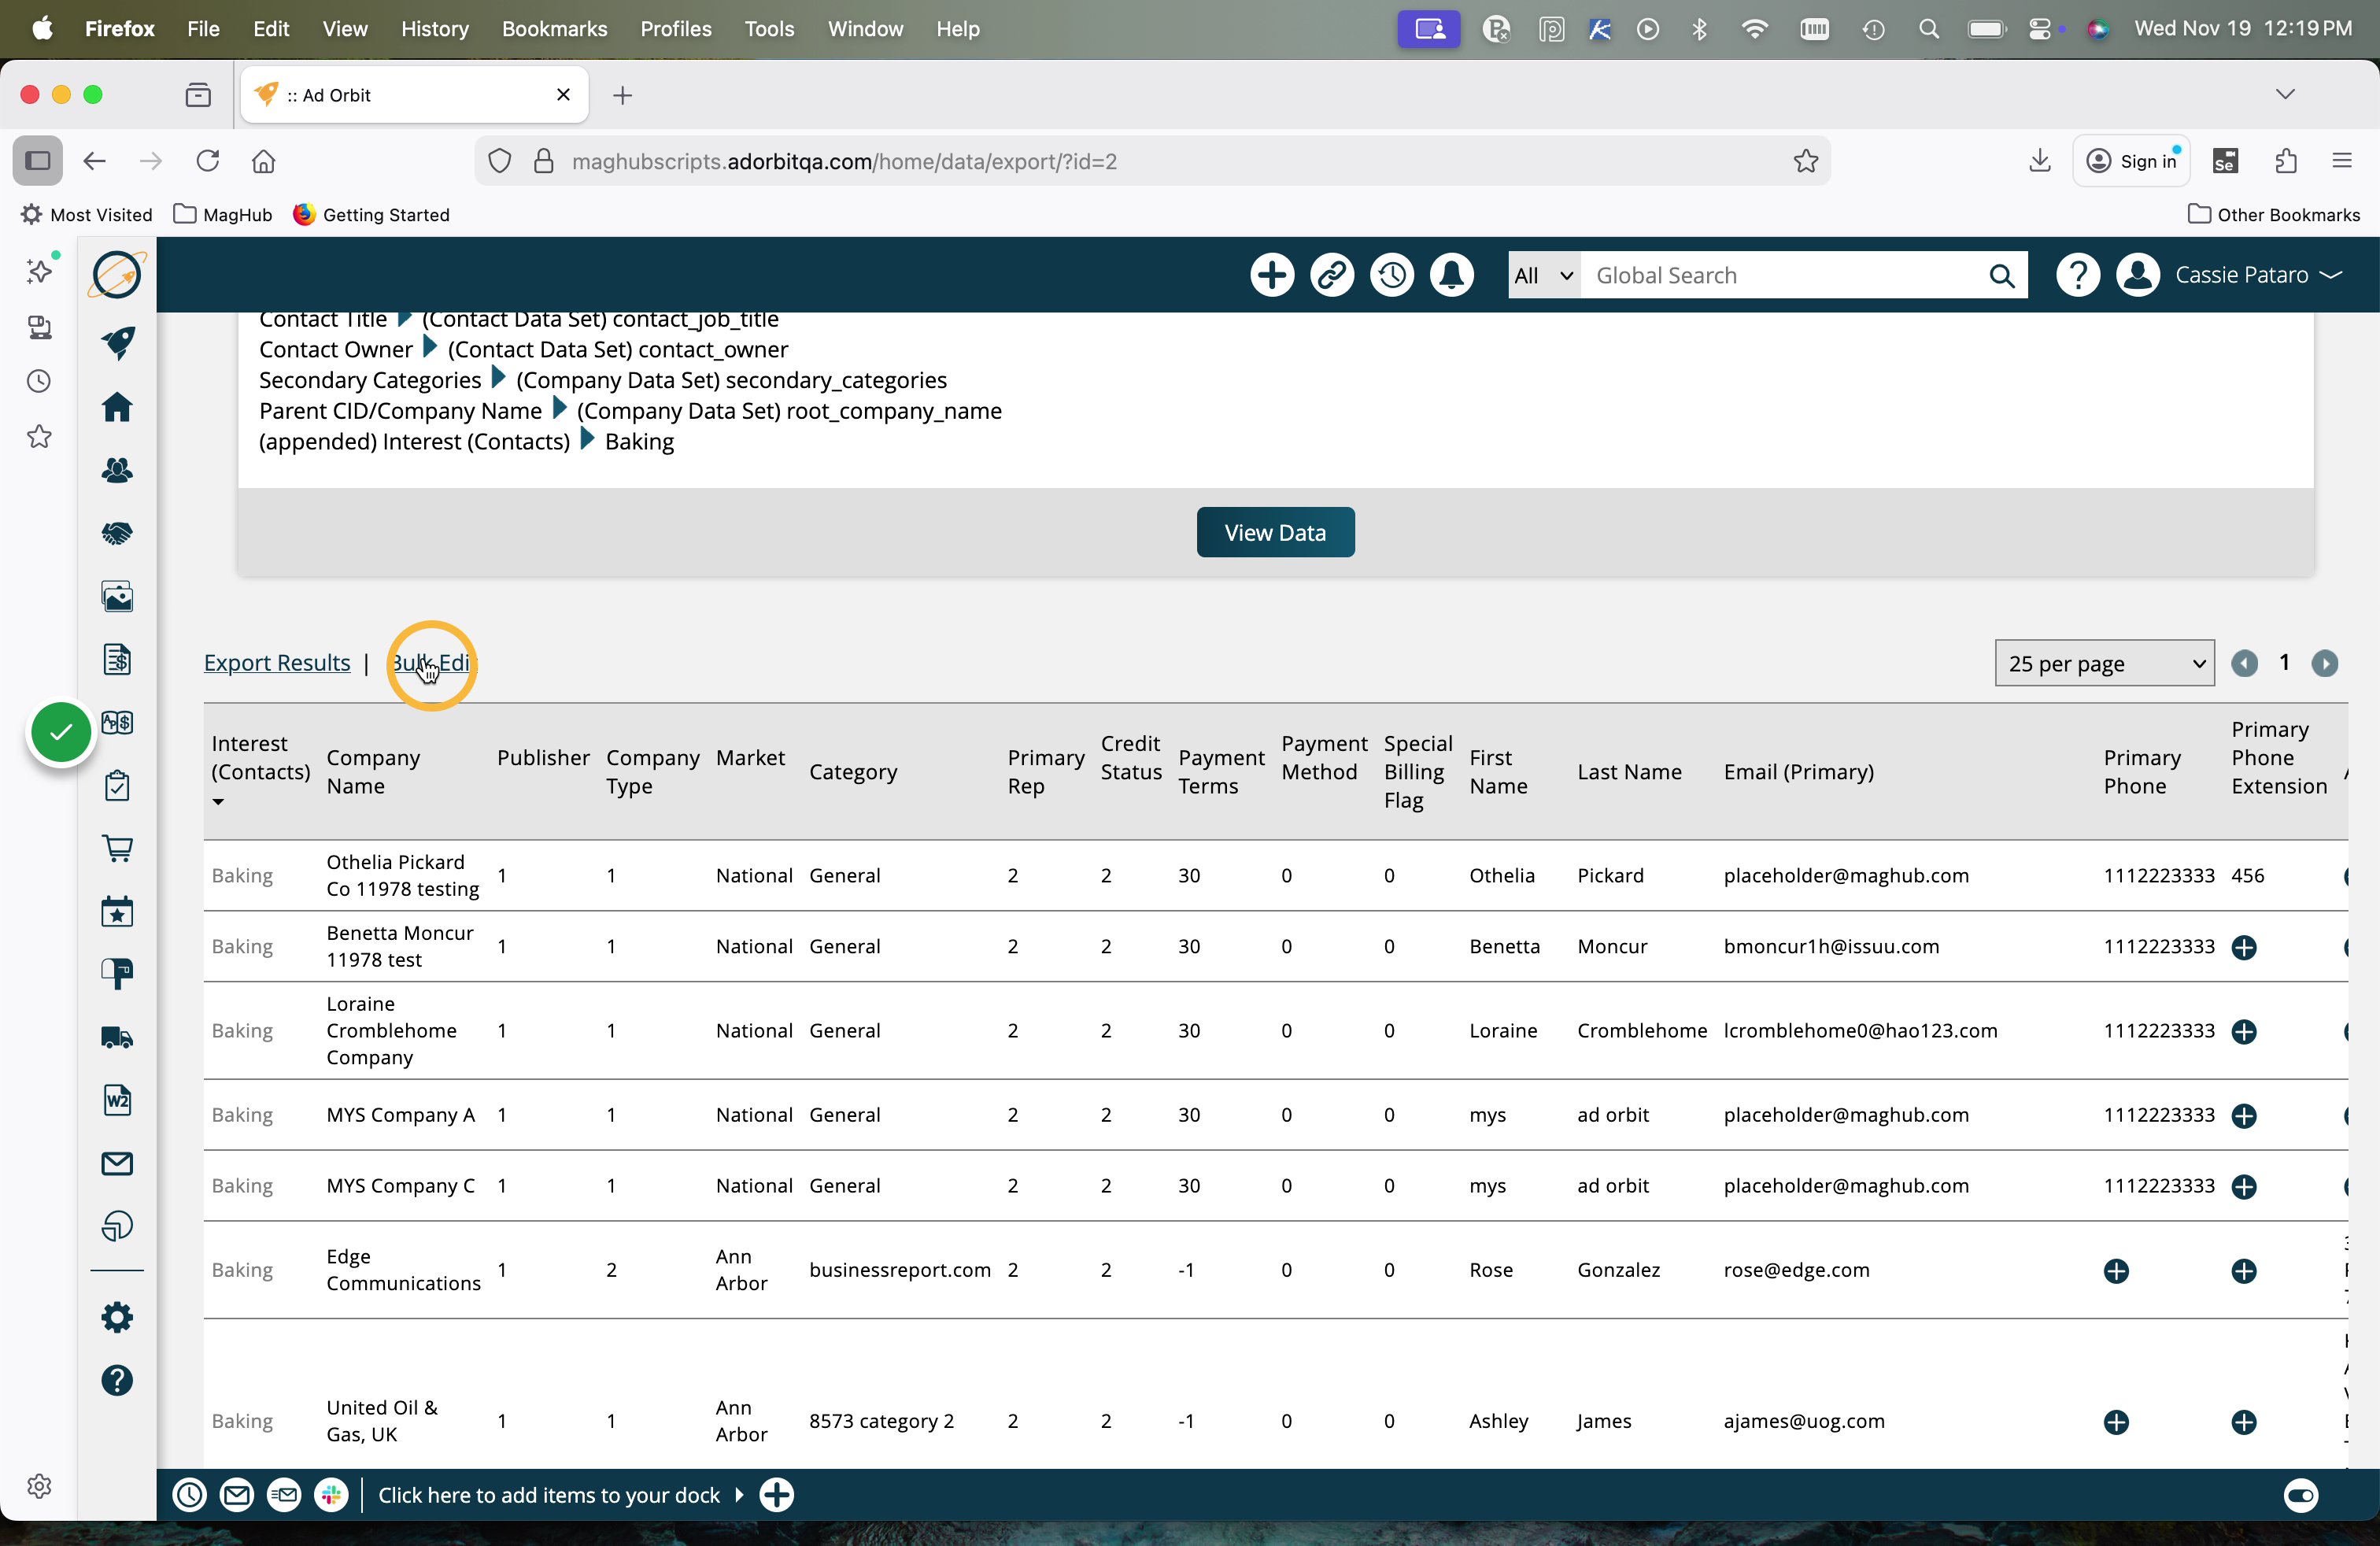The height and width of the screenshot is (1546, 2380).
Task: Click the handshake sales icon in sidebar
Action: tap(117, 533)
